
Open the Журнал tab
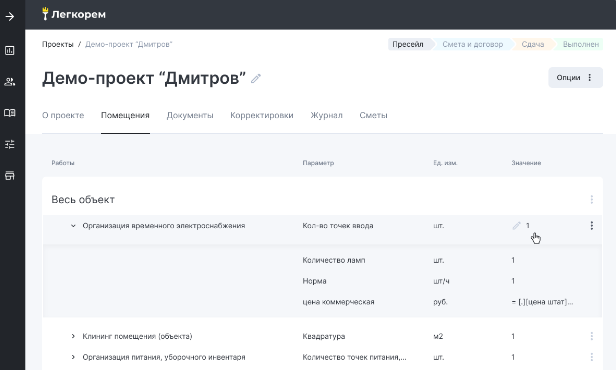[326, 115]
